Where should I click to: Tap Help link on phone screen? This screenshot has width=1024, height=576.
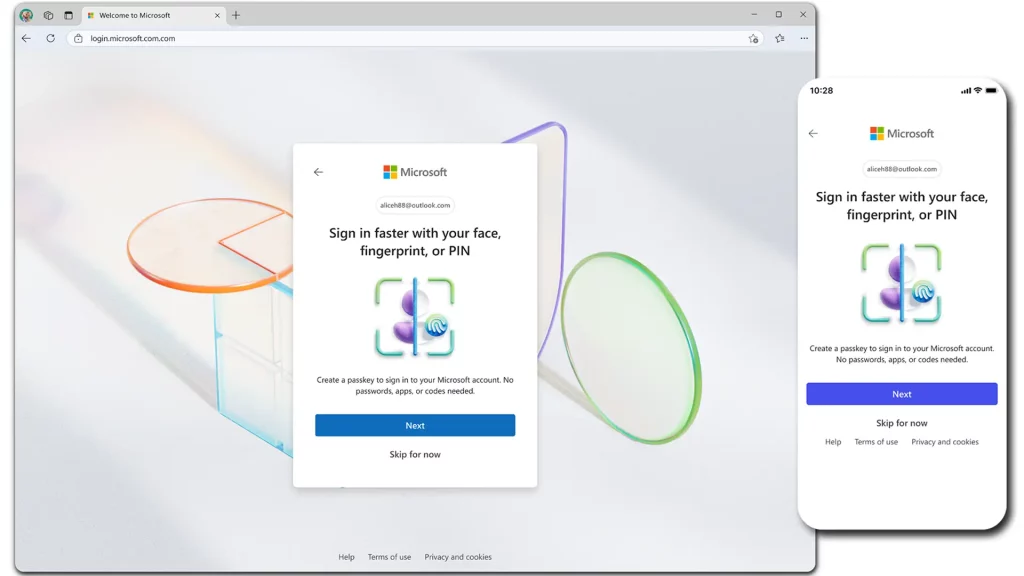click(x=833, y=442)
